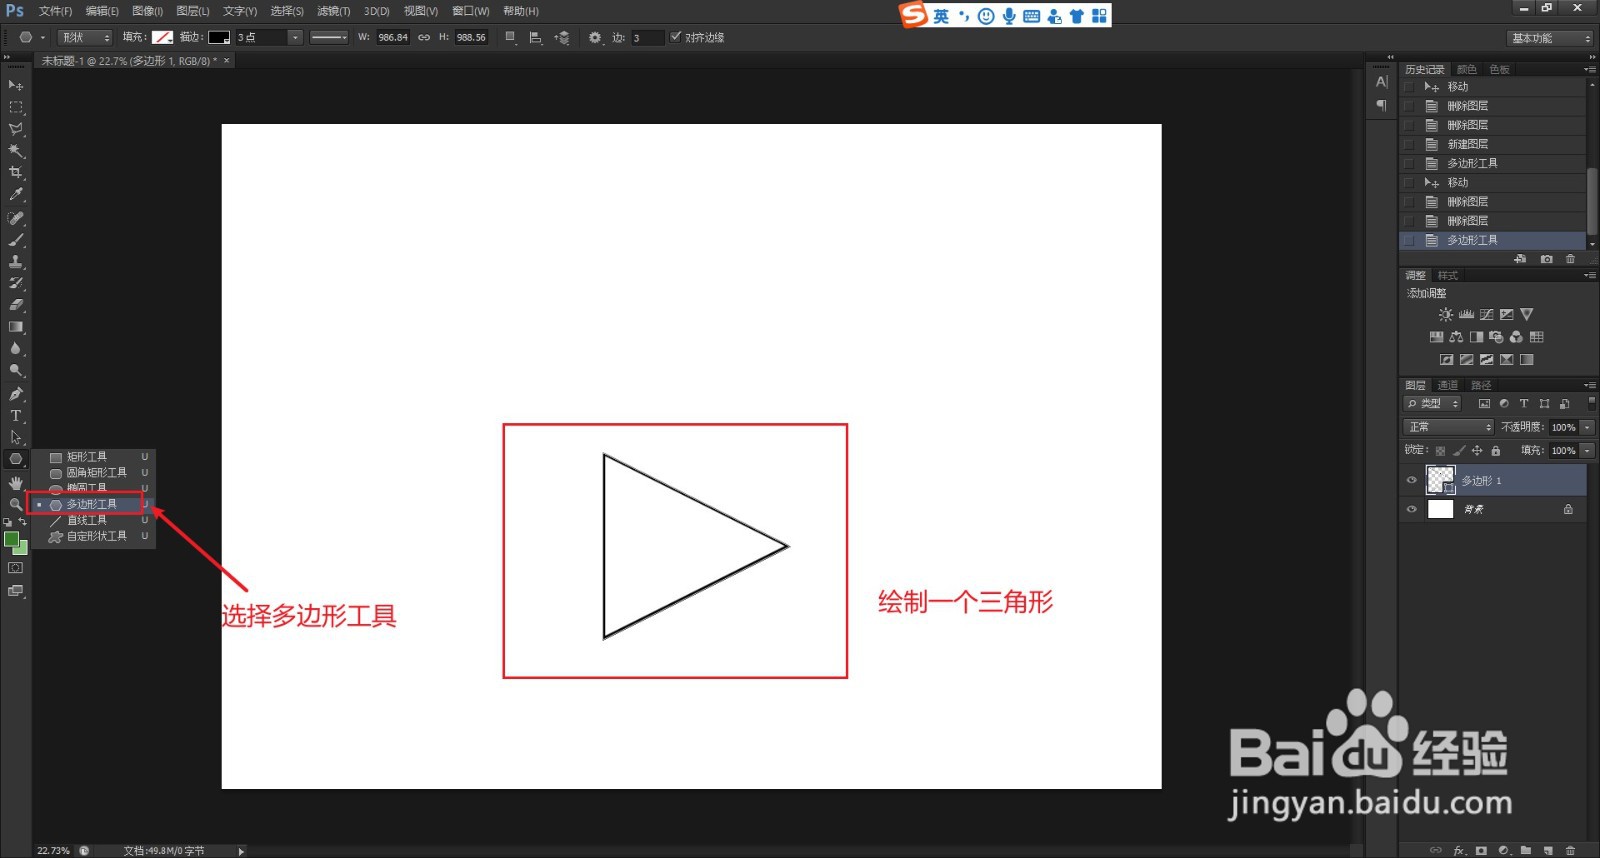Select the Gradient tool
Viewport: 1600px width, 858px height.
[x=16, y=327]
